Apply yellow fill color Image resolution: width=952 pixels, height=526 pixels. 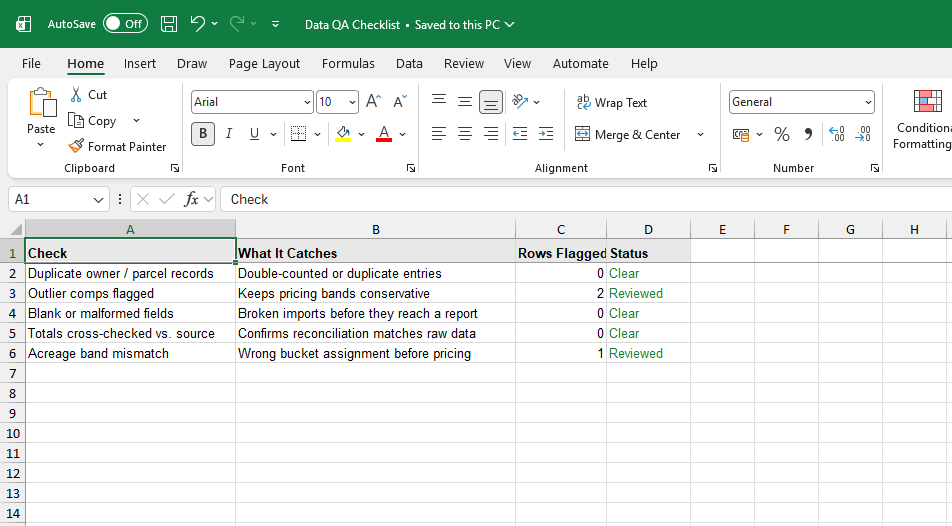343,134
